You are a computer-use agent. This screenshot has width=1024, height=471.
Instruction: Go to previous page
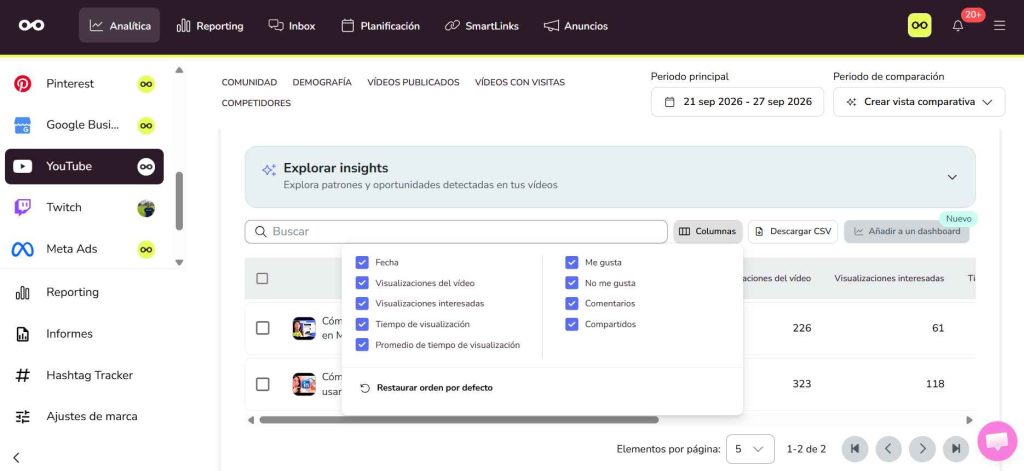click(x=888, y=449)
